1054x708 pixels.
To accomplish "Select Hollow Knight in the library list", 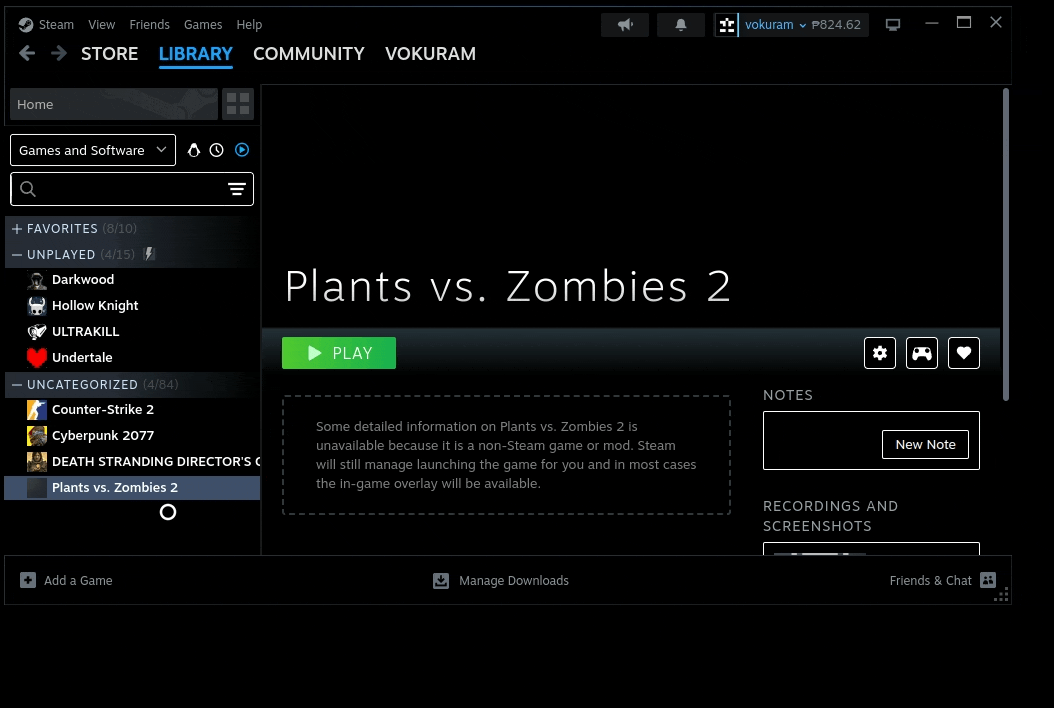I will tap(132, 306).
